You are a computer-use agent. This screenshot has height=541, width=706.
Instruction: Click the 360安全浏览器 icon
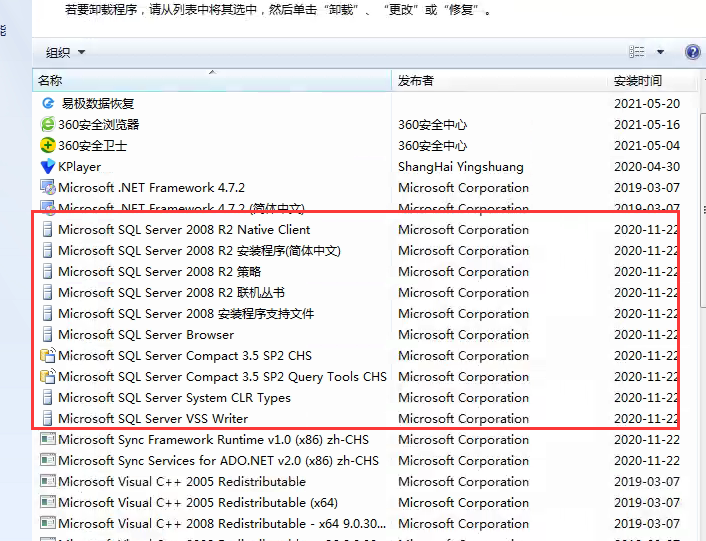coord(48,124)
